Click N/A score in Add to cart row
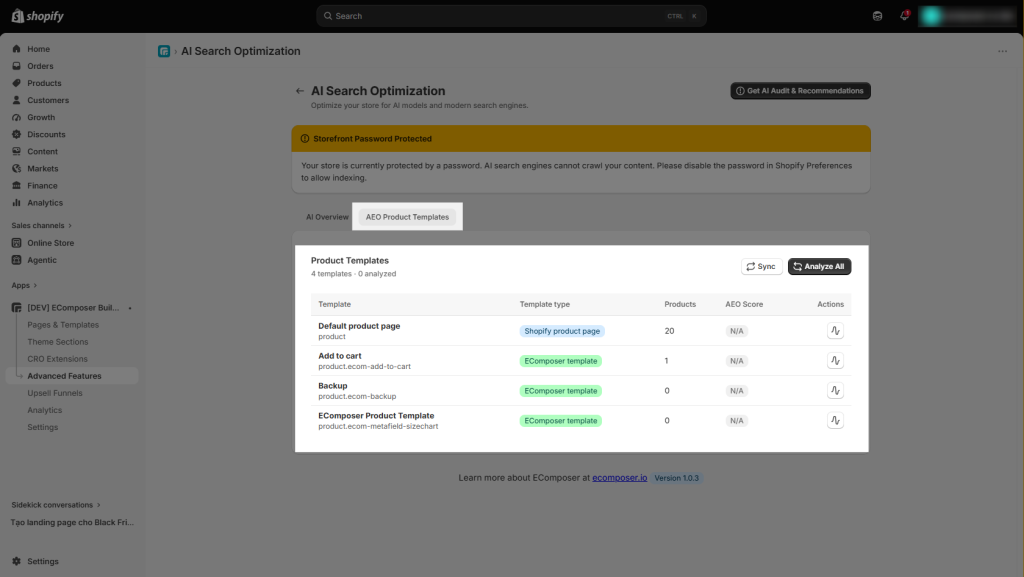This screenshot has height=577, width=1024. 737,361
